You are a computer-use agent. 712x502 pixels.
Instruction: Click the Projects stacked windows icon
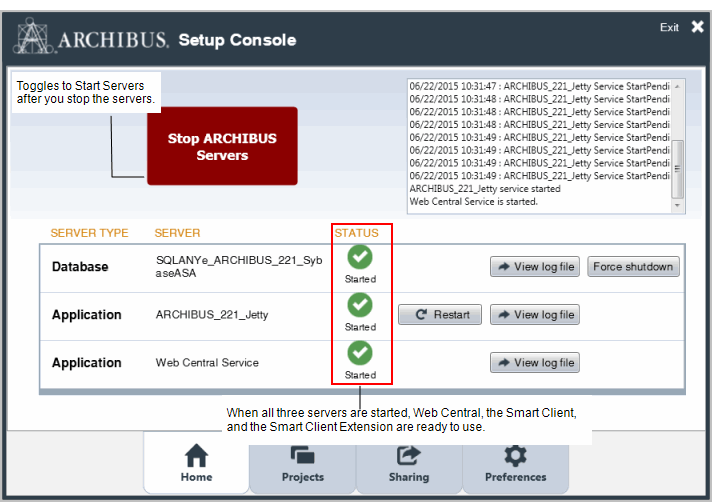[x=302, y=455]
